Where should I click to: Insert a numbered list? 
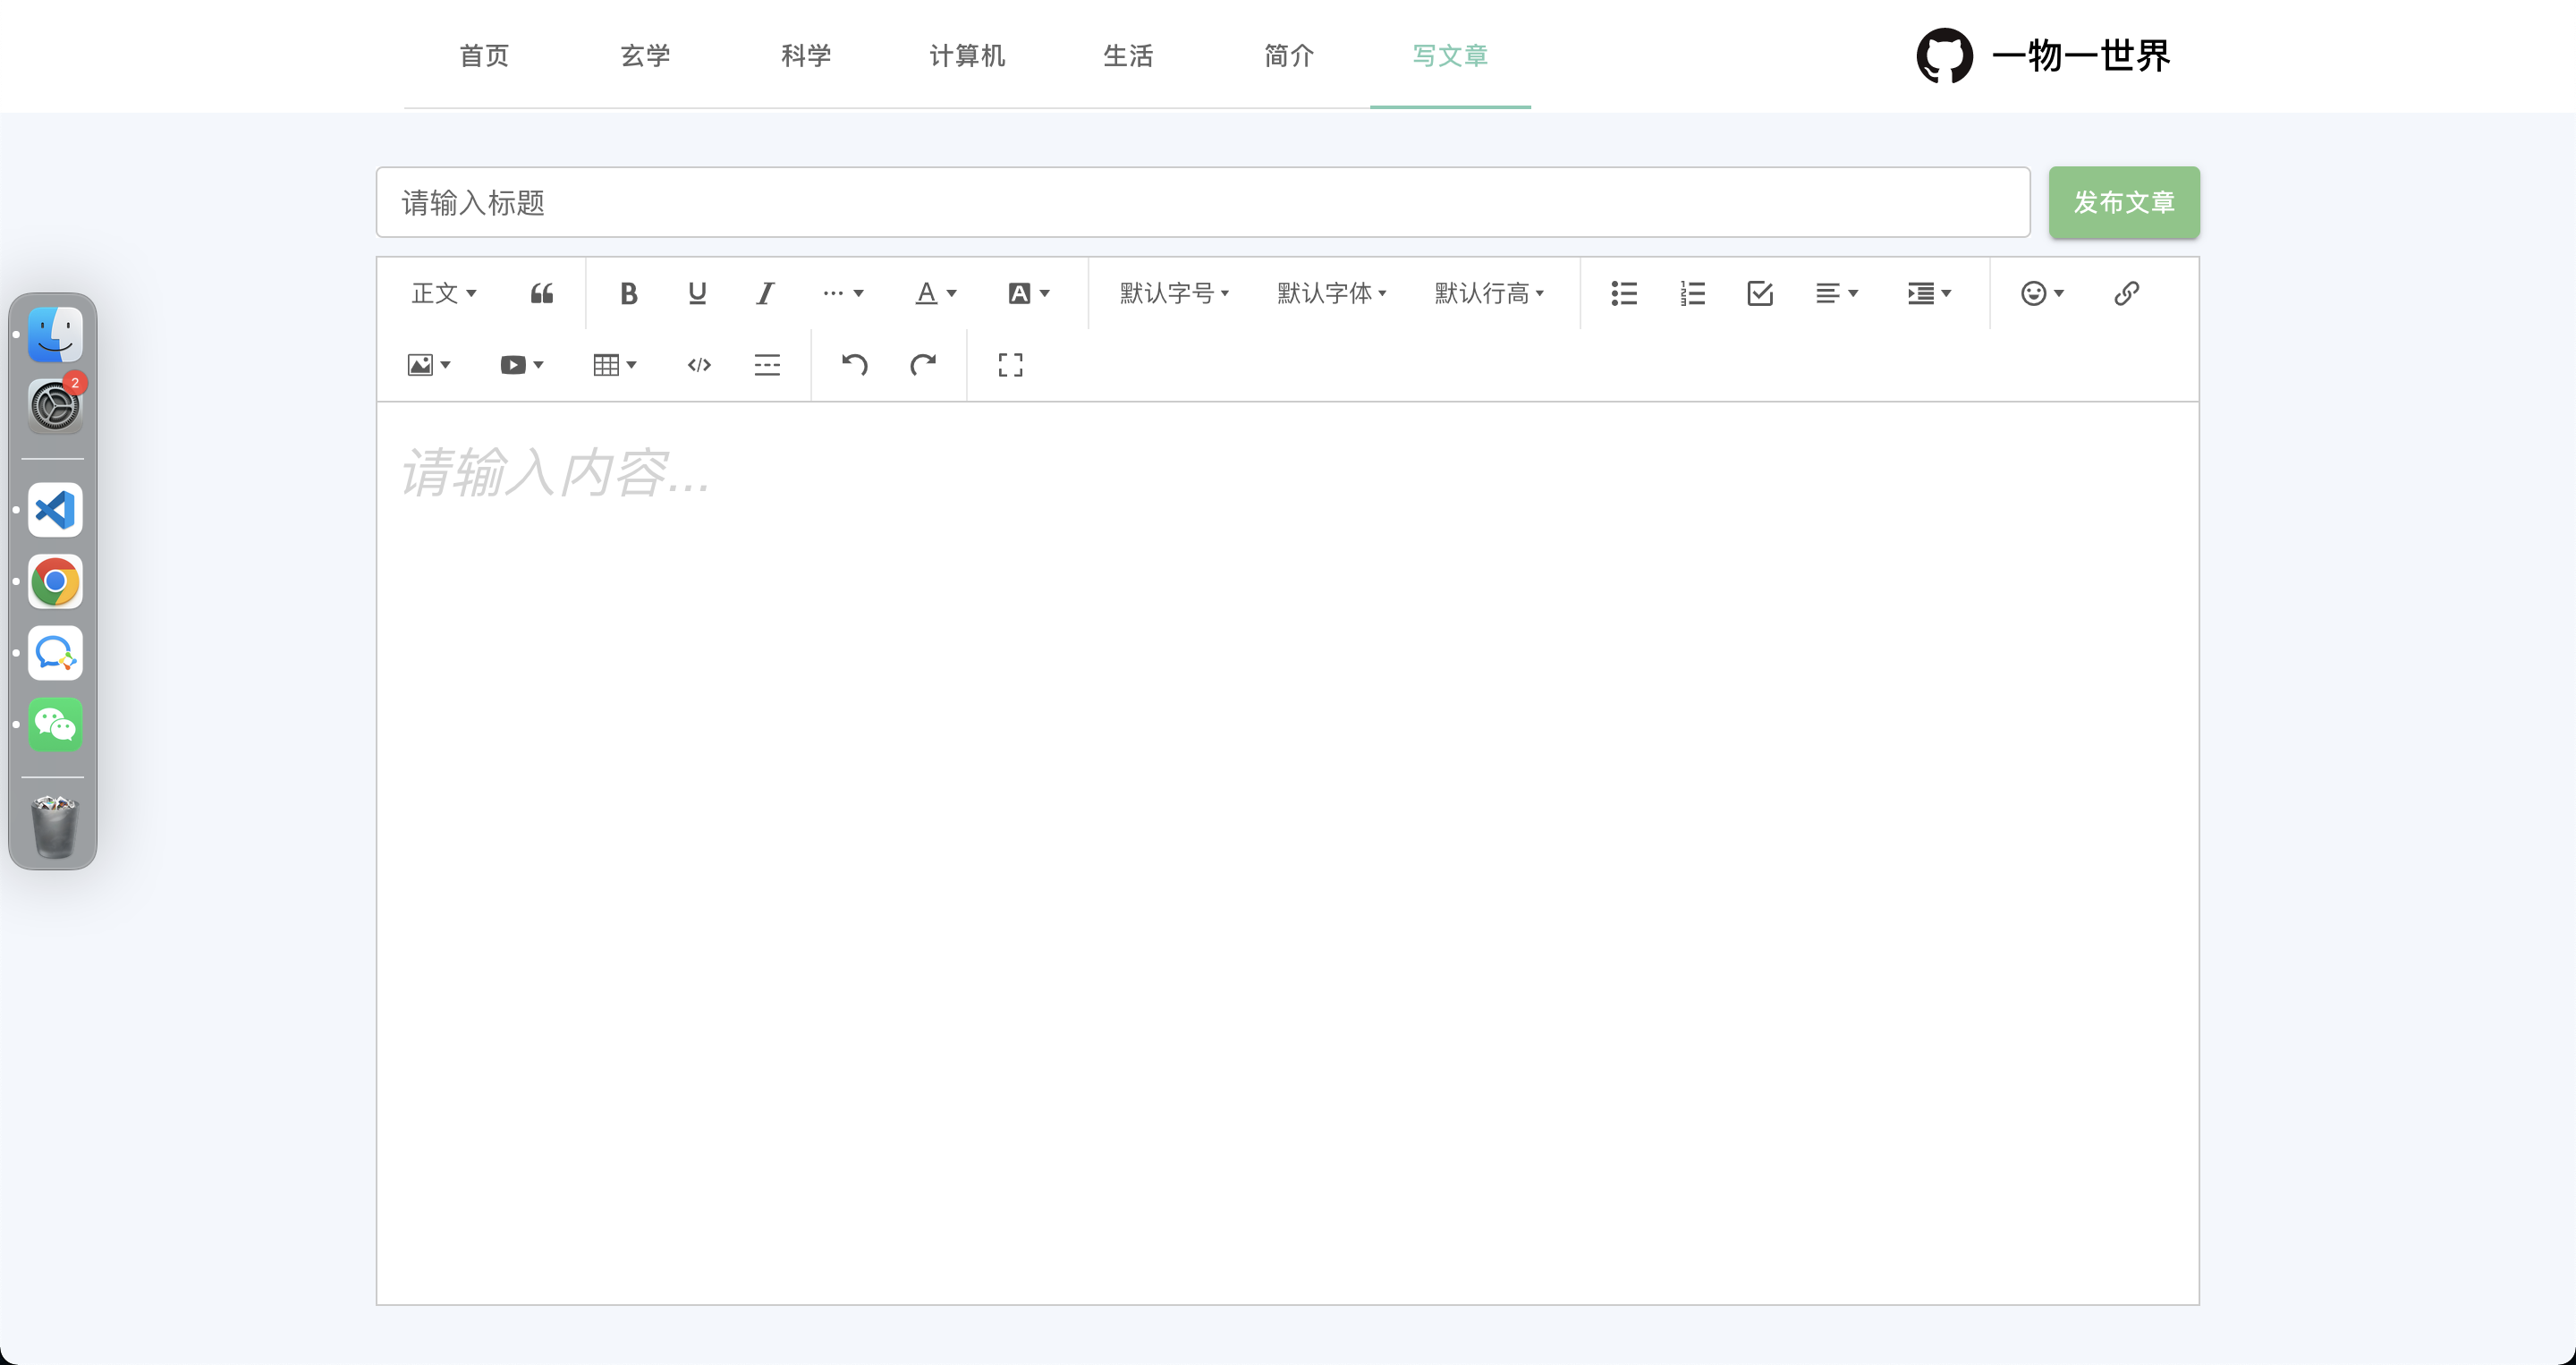[1692, 293]
